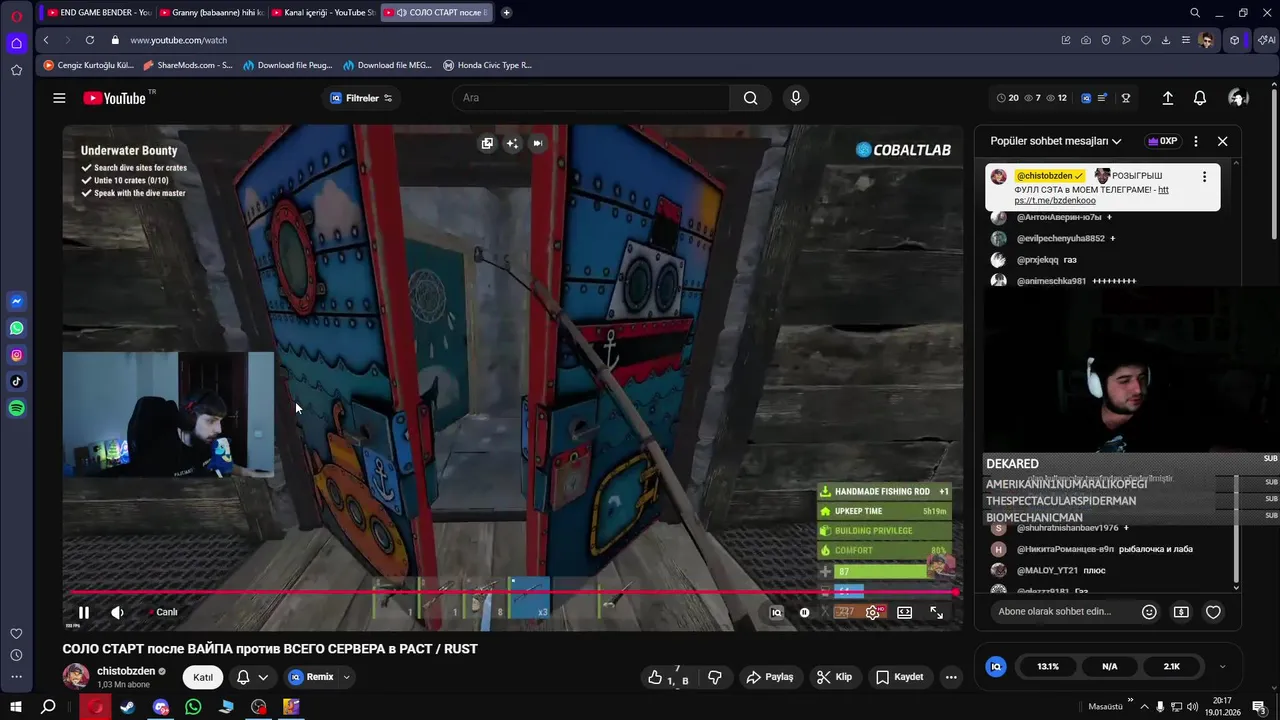Open the chistobzden channel name link
Image resolution: width=1280 pixels, height=720 pixels.
126,671
